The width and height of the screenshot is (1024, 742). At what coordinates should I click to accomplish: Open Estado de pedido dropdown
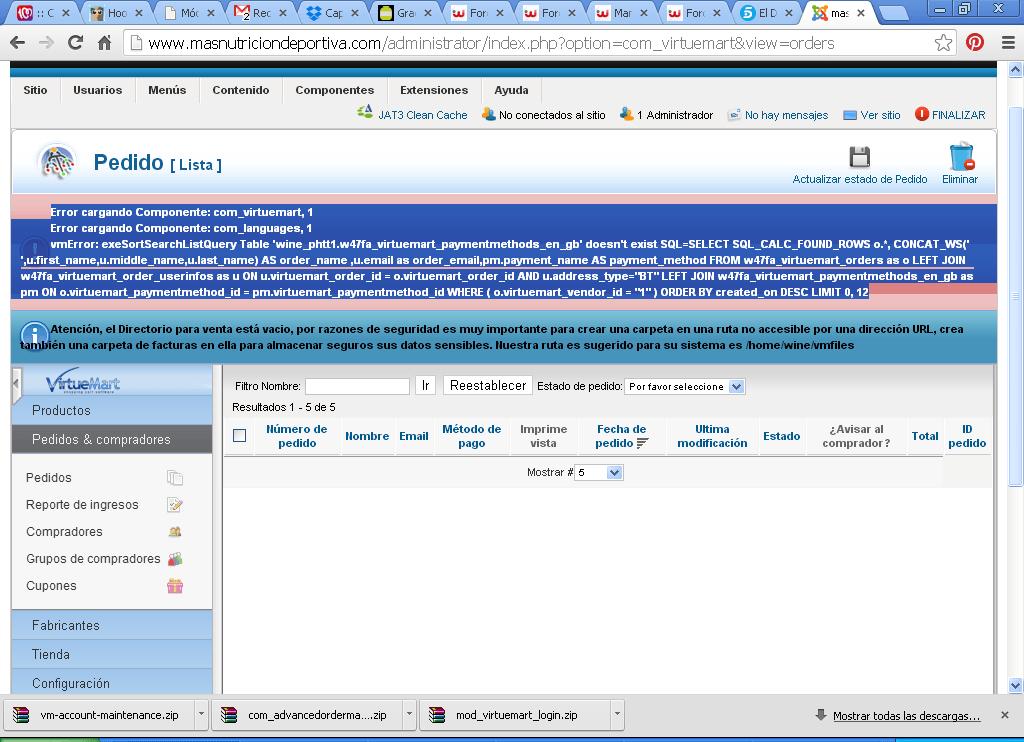pos(684,387)
